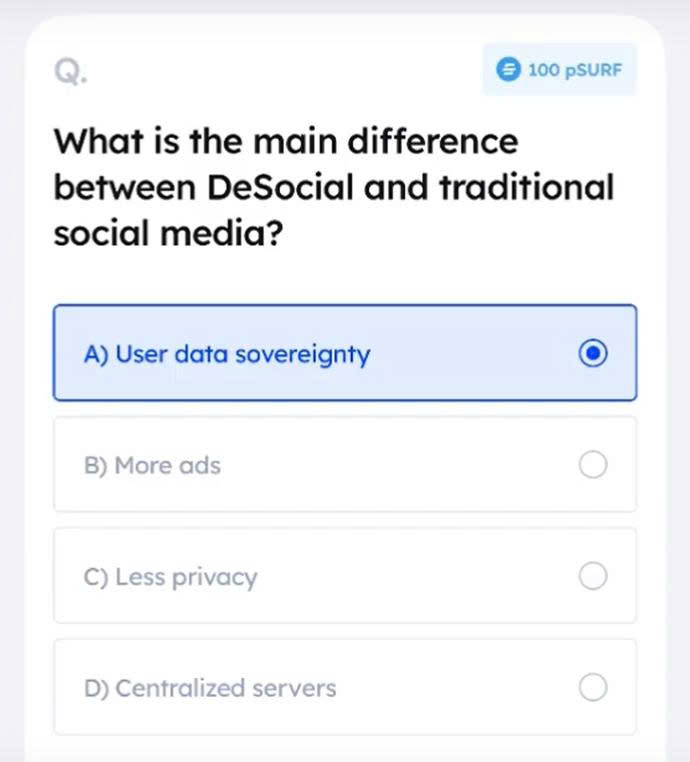Click the question heading's first line
690x762 pixels.
tap(286, 141)
